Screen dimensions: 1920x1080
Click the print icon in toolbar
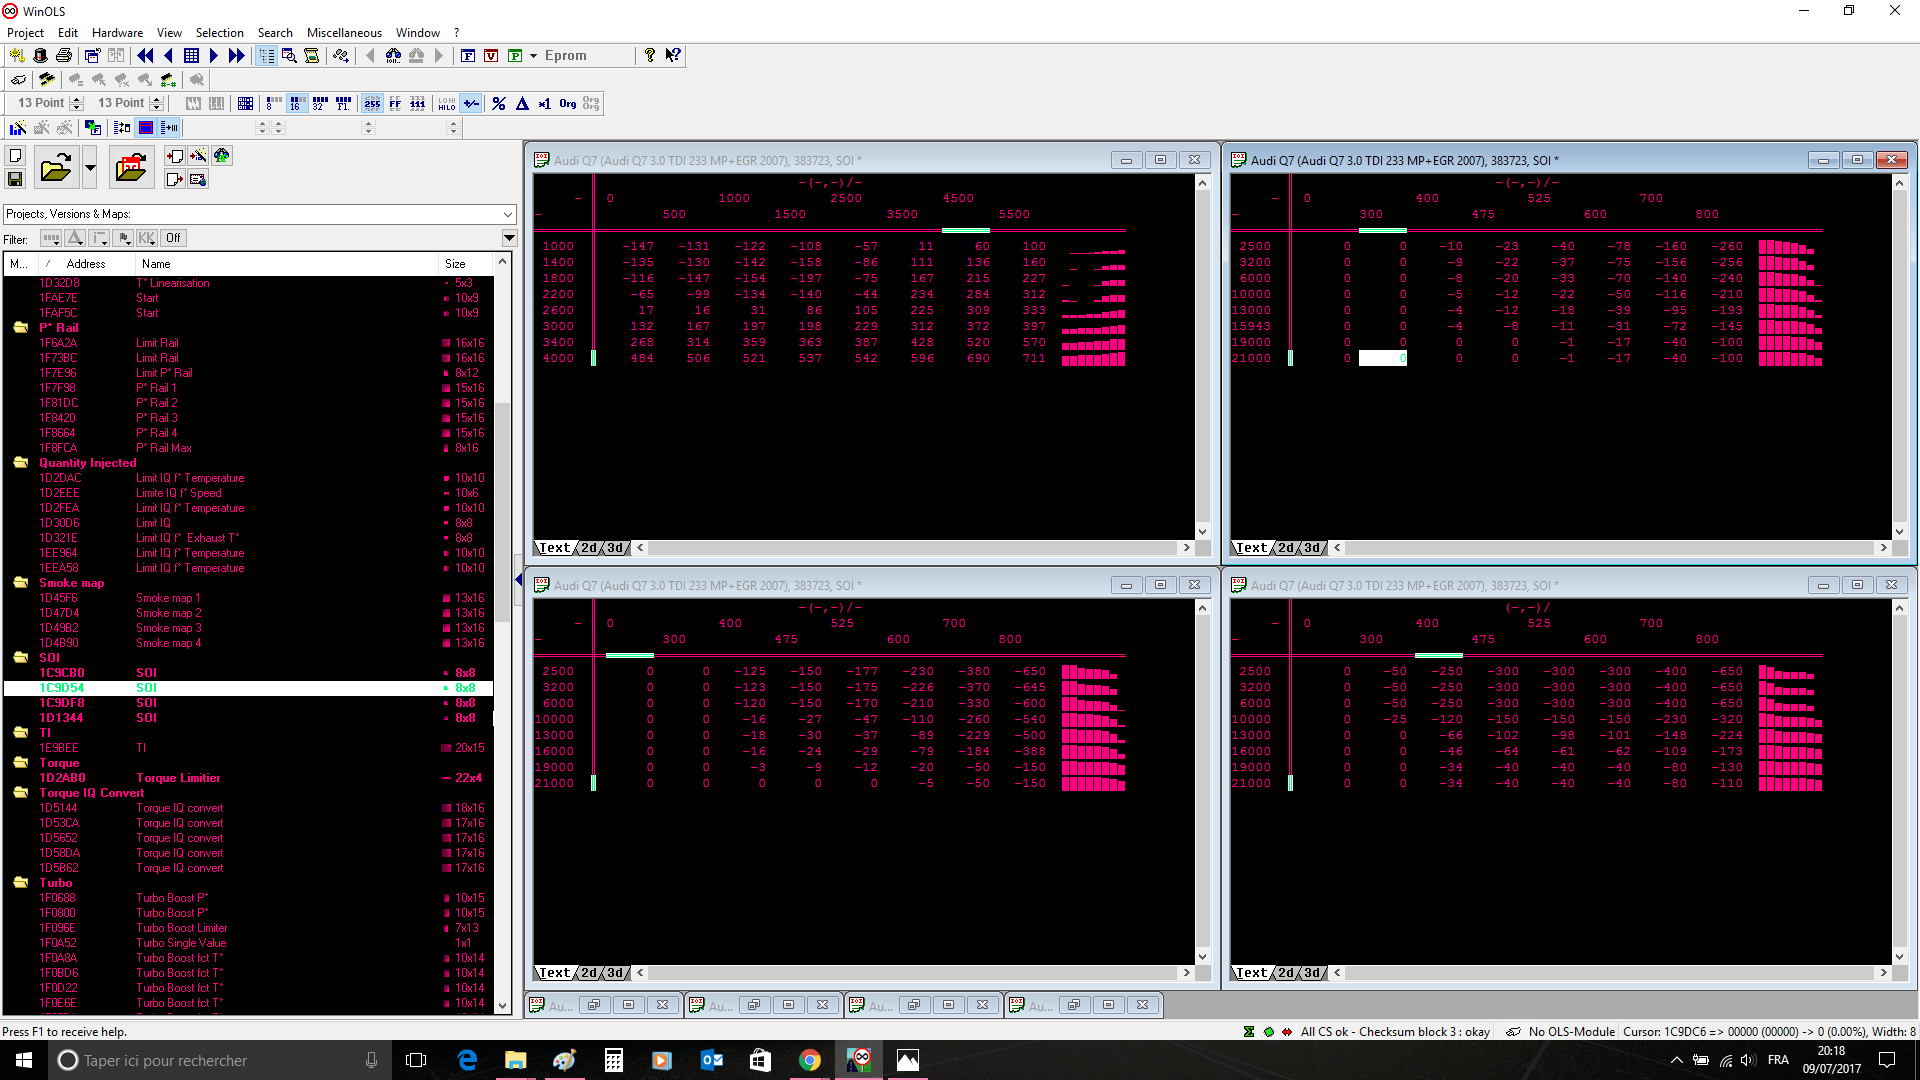64,56
